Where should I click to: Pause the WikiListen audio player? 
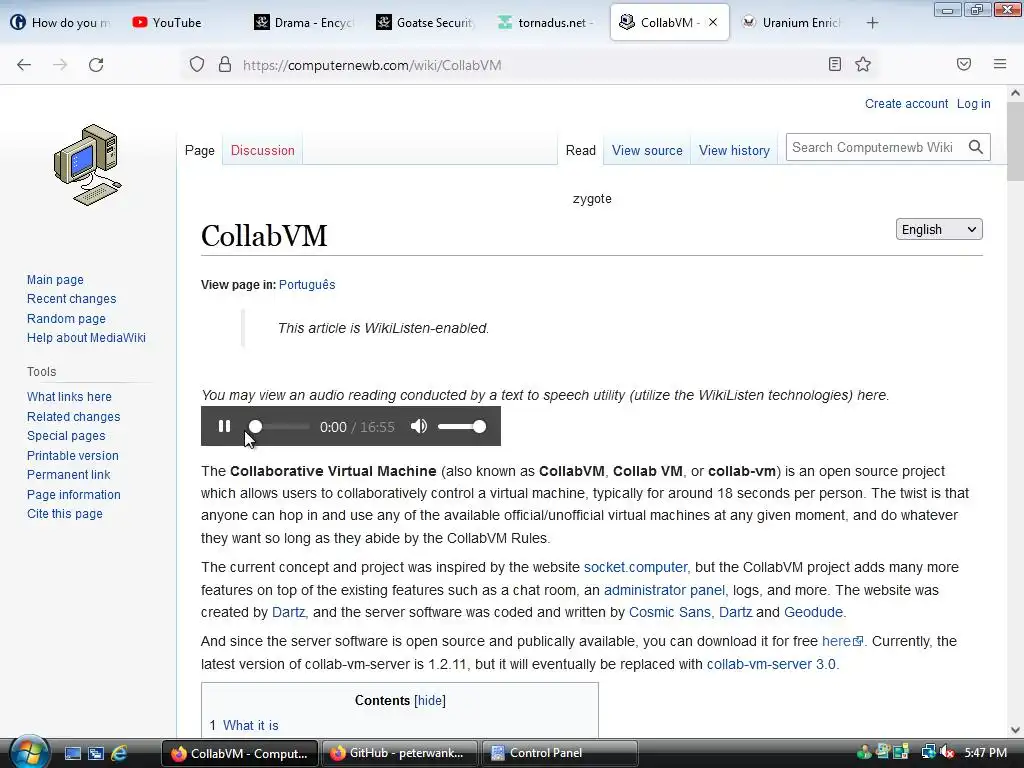point(224,426)
